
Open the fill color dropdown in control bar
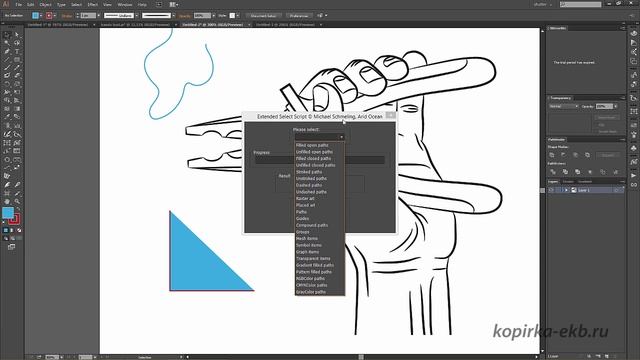tap(40, 16)
